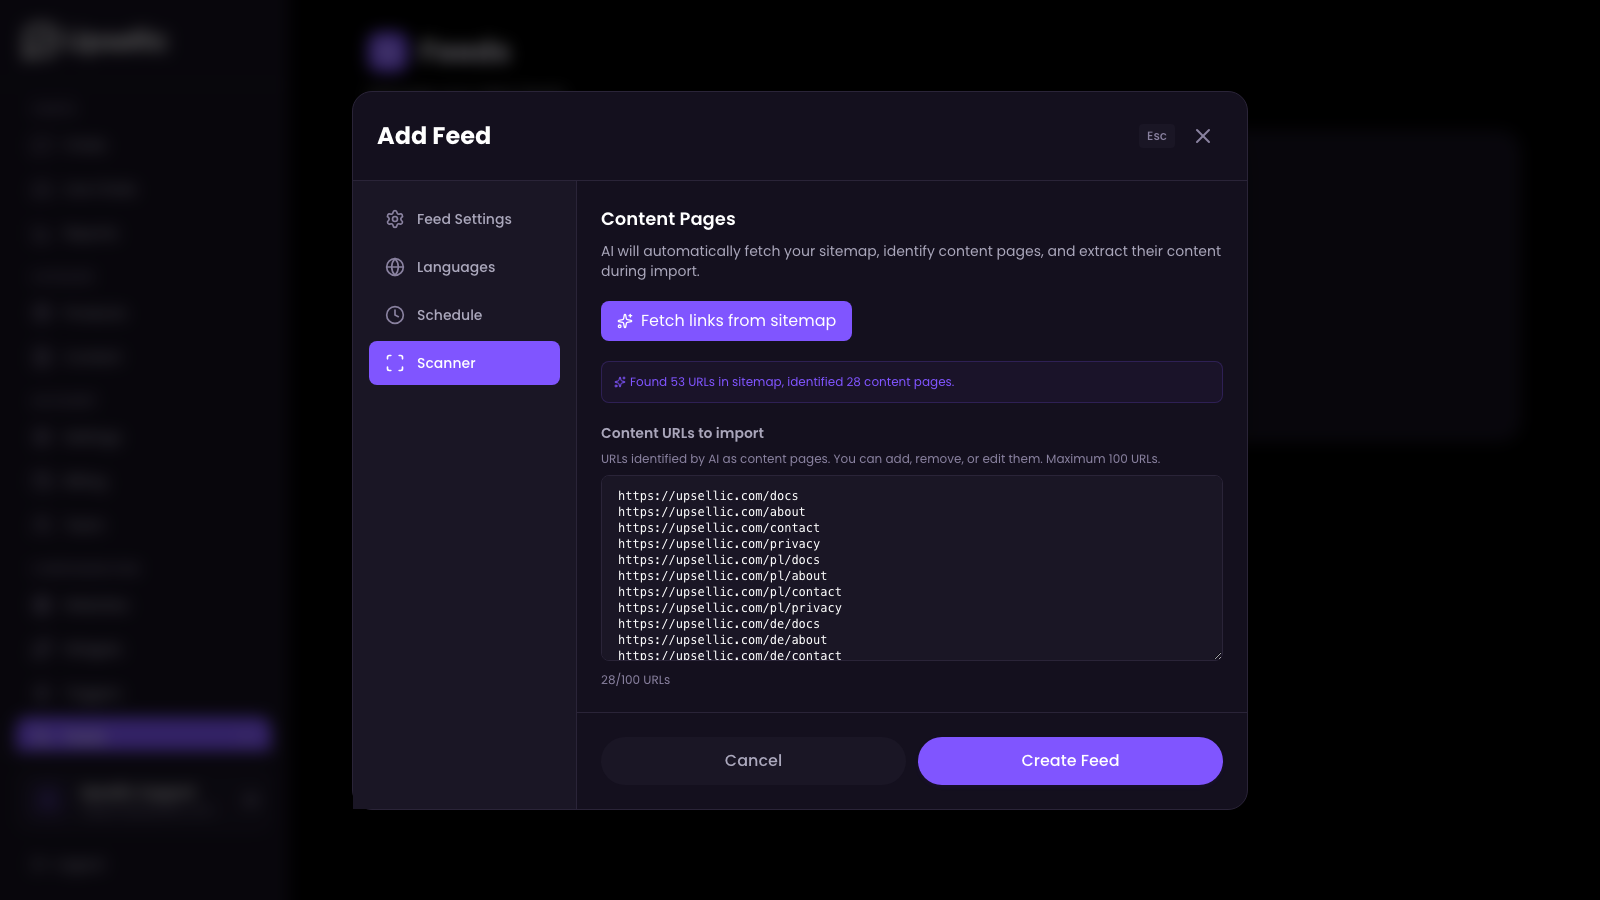
Task: Select the highlighted sidebar navigation item
Action: 140,734
